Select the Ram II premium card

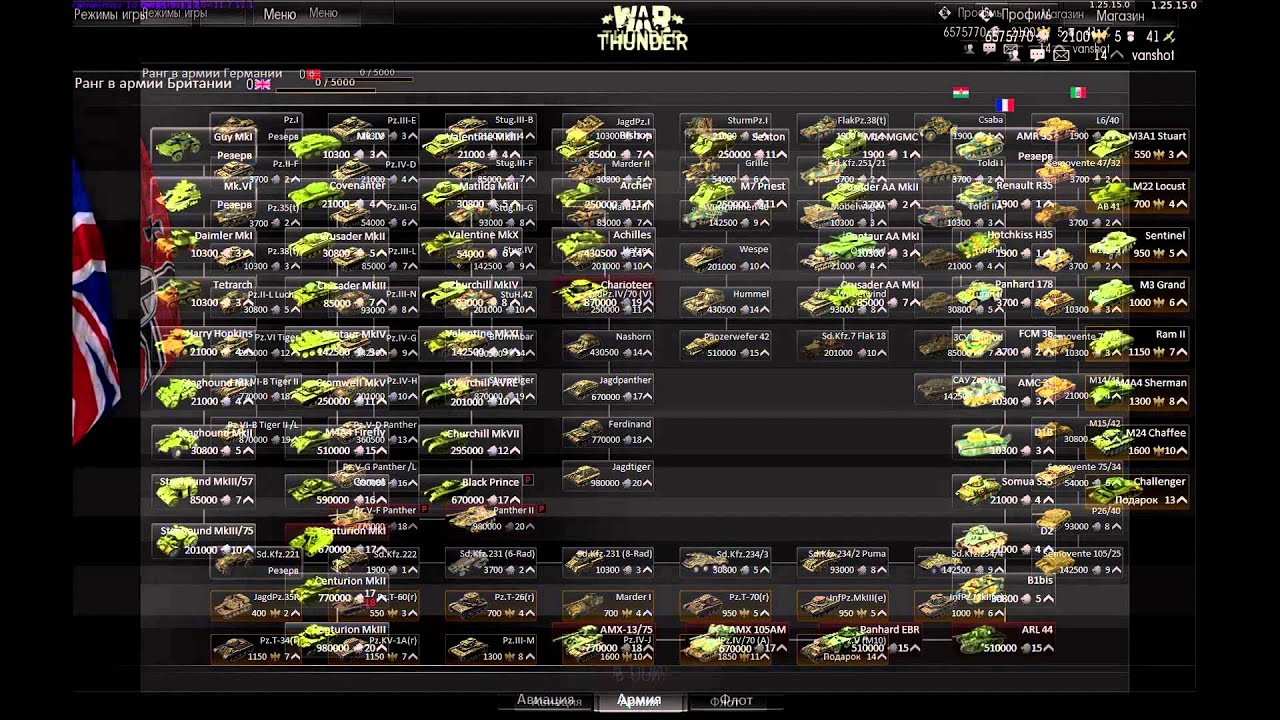1137,343
